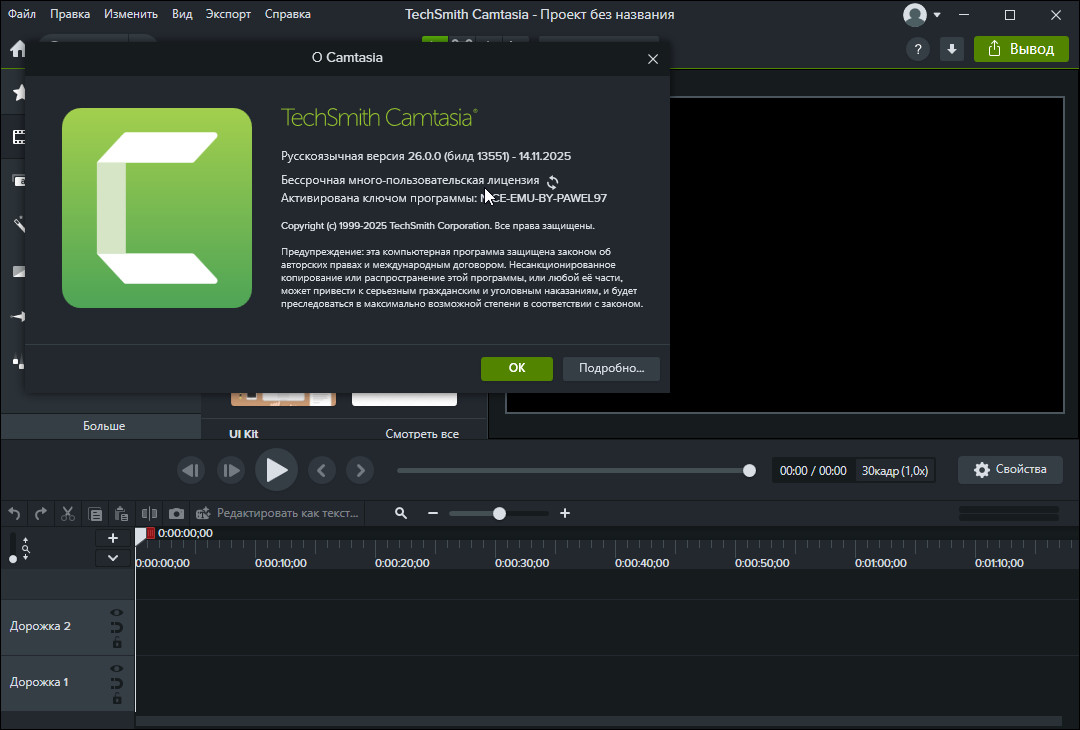Screen dimensions: 1080x730
Task: Click the paste icon in timeline toolbar
Action: 122,513
